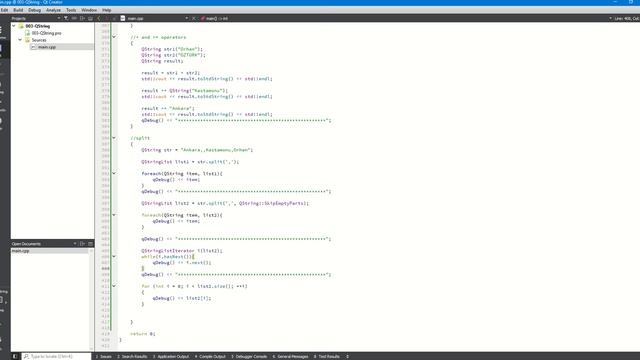The height and width of the screenshot is (360, 640).
Task: Fold the while(i.hasNext()) loop
Action: pyautogui.click(x=114, y=257)
